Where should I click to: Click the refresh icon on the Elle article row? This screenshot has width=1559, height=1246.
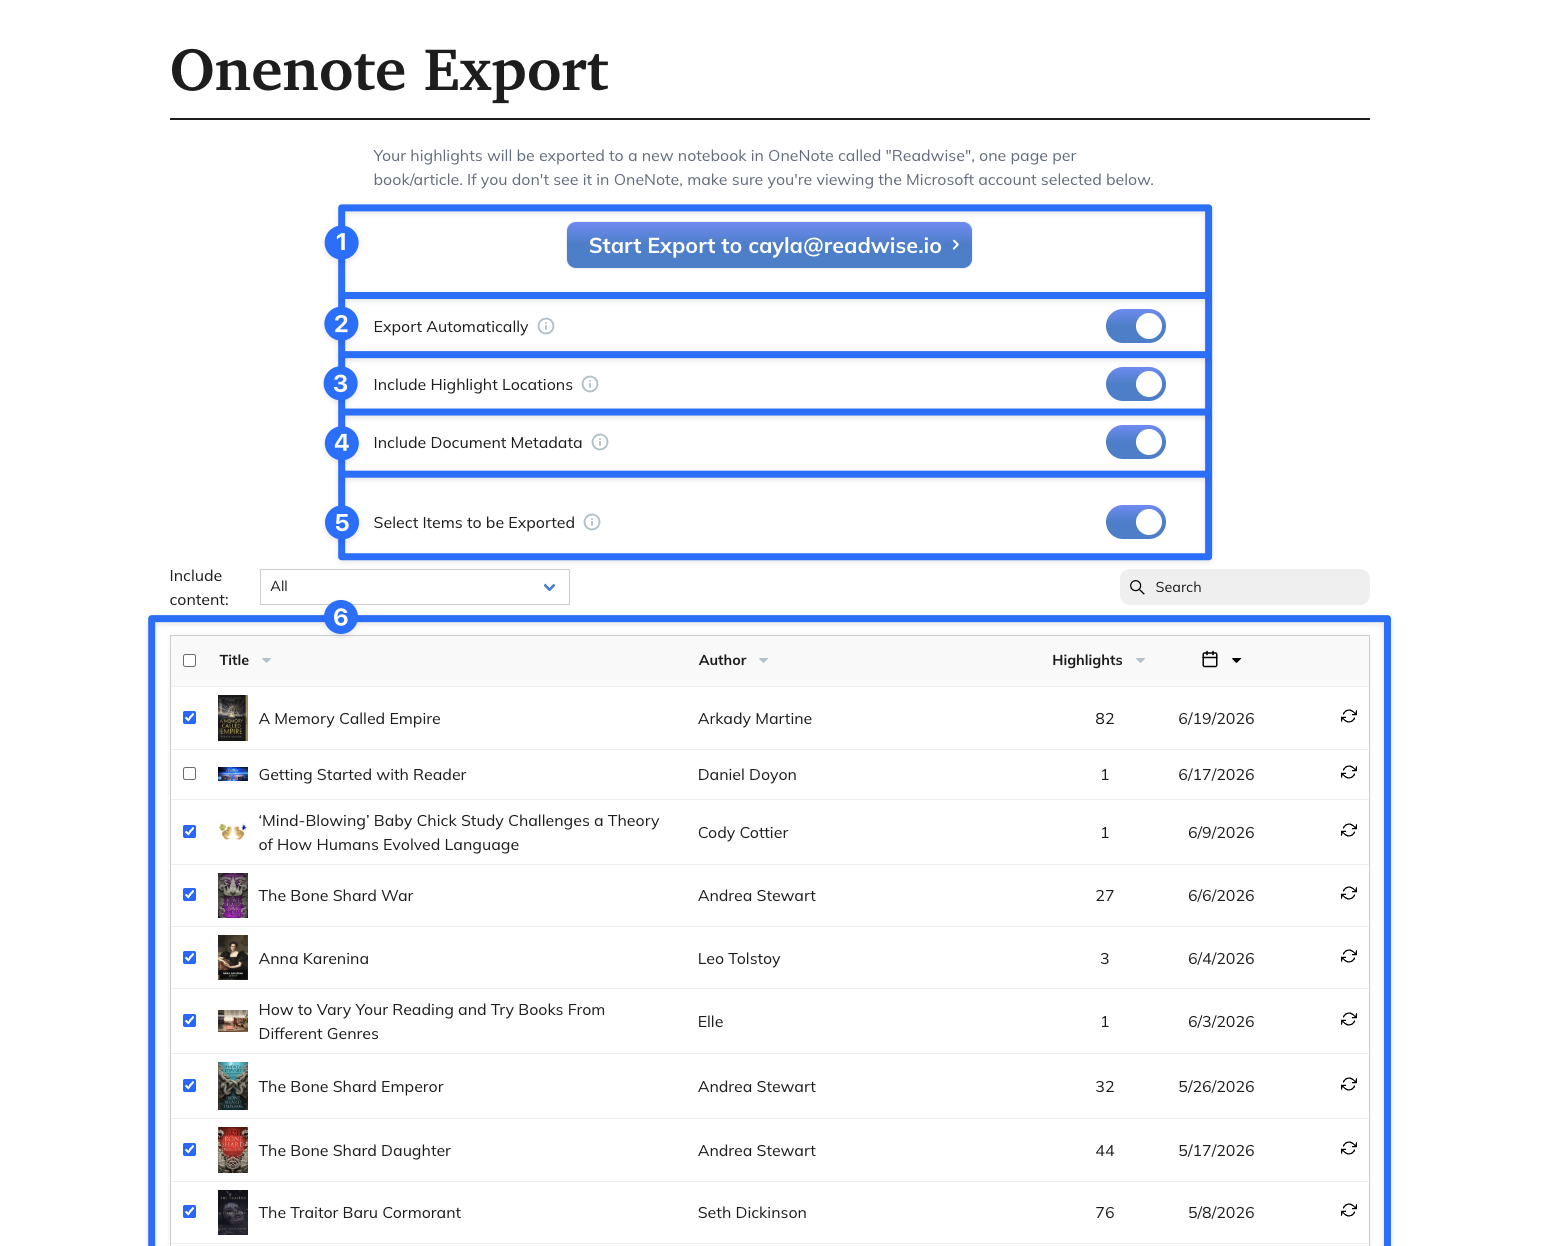click(1349, 1019)
